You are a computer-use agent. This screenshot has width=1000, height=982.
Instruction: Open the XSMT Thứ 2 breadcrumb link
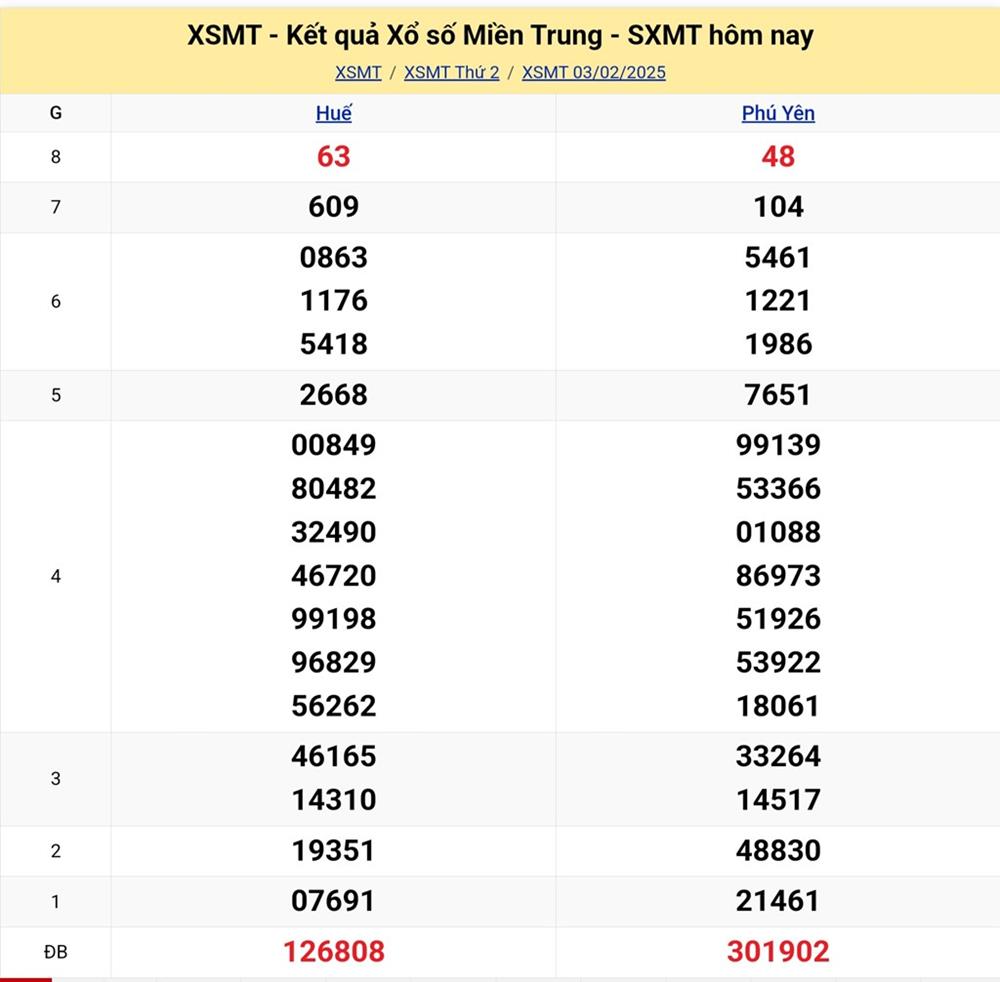point(451,72)
